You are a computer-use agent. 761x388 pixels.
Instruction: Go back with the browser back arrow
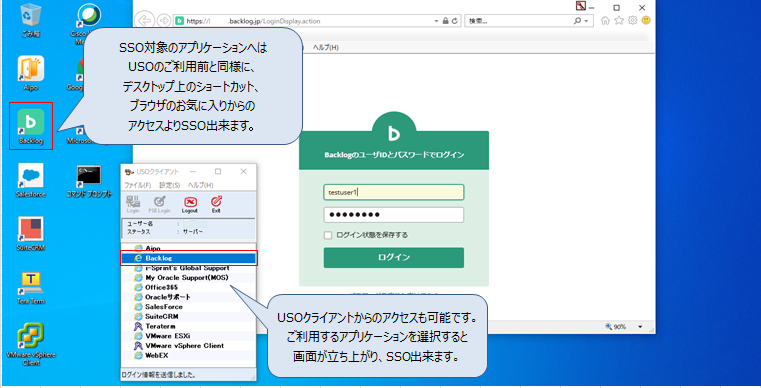(x=144, y=20)
